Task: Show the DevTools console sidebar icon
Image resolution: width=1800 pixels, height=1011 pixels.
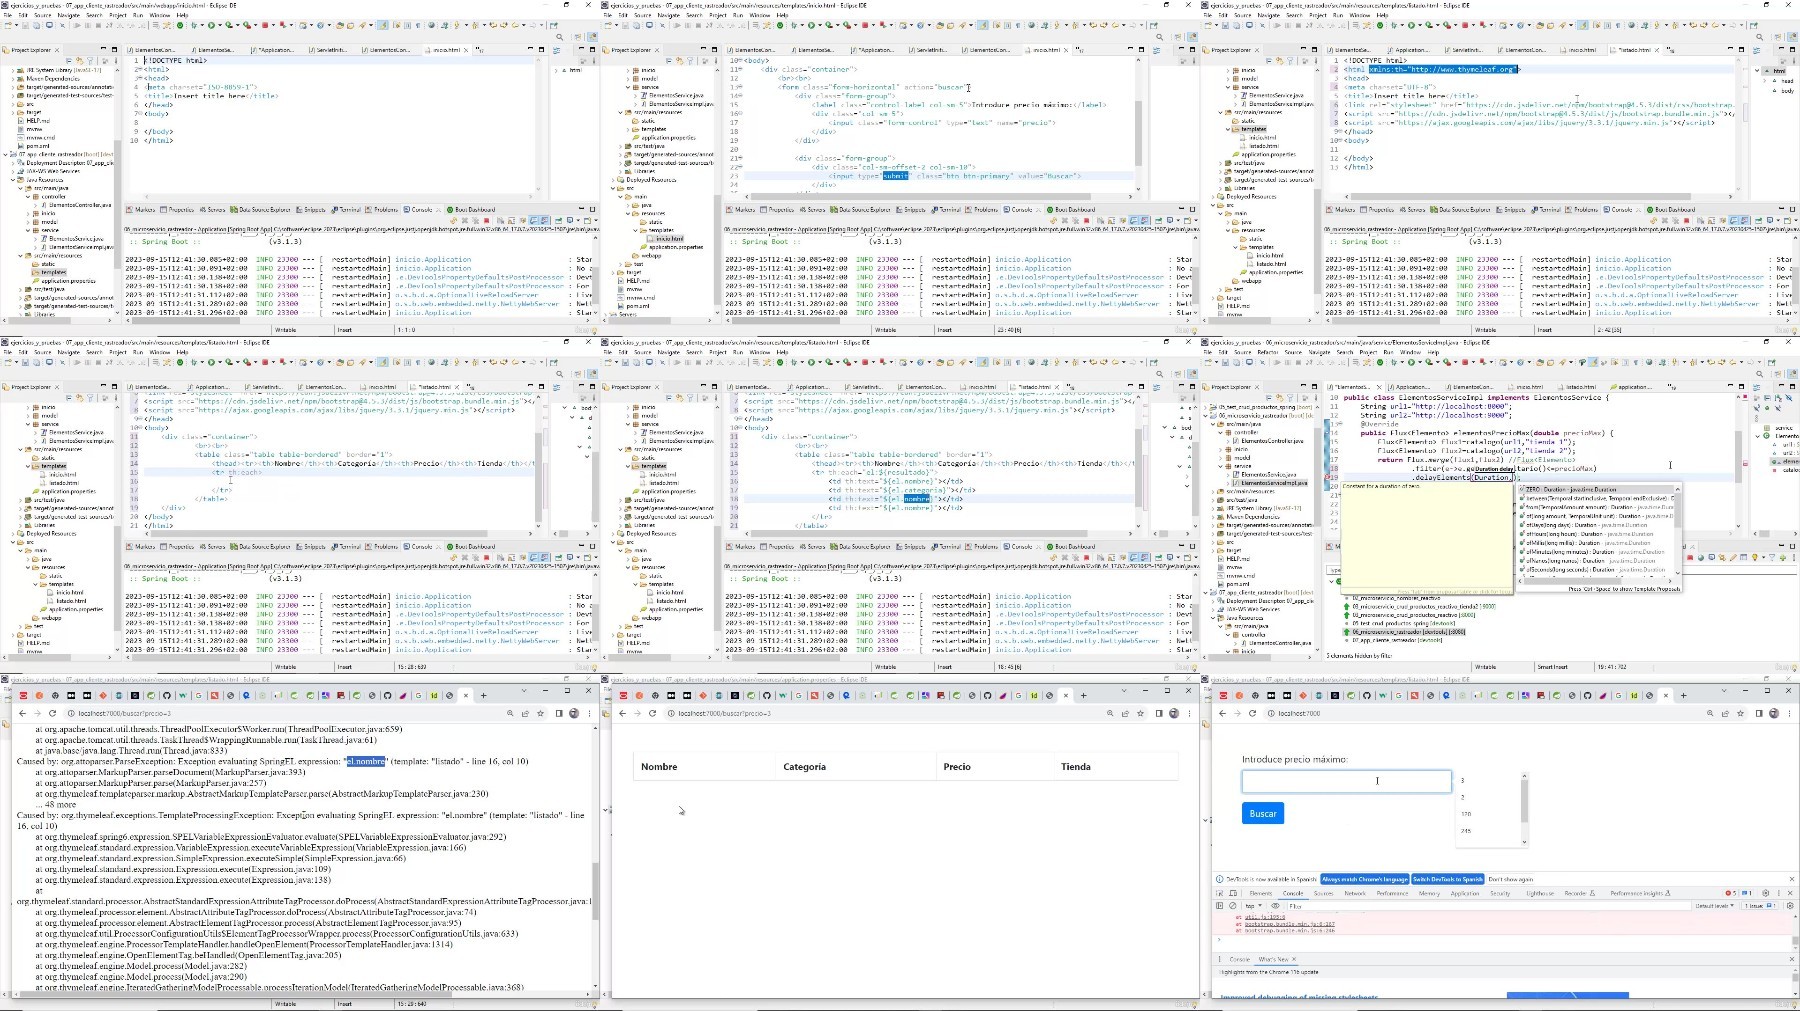Action: (1220, 906)
